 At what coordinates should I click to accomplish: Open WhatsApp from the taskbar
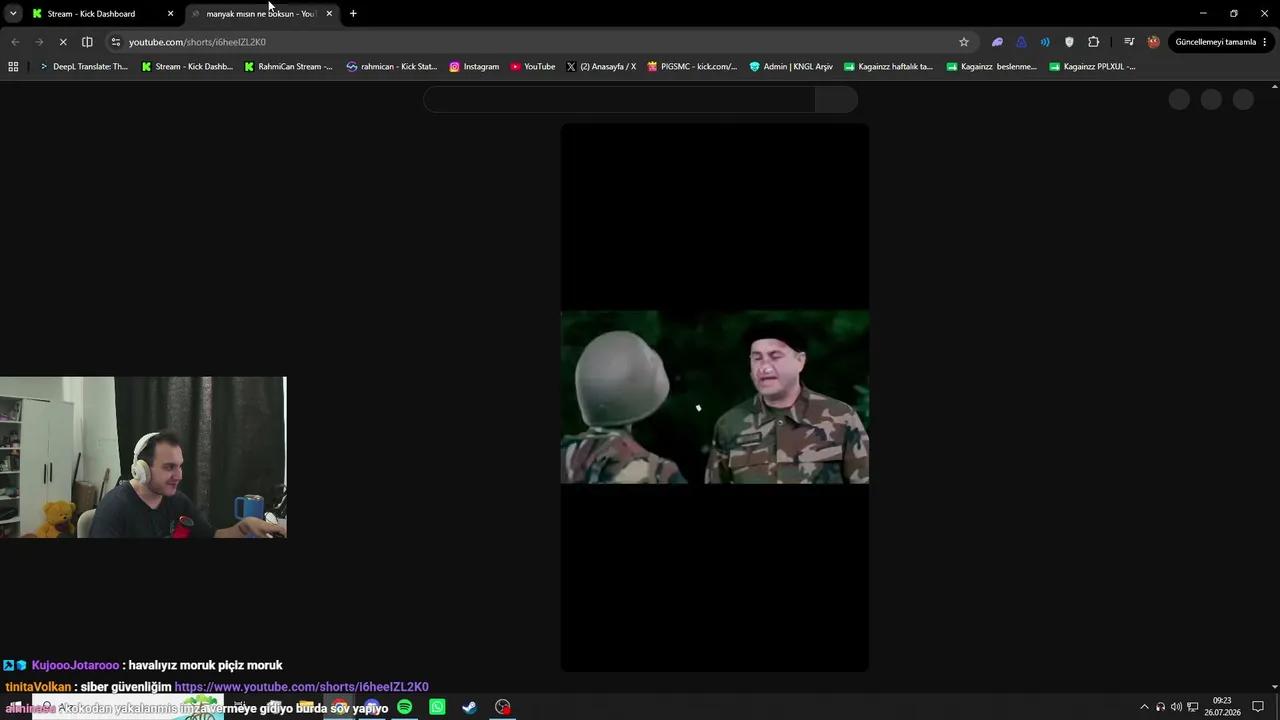click(x=437, y=707)
